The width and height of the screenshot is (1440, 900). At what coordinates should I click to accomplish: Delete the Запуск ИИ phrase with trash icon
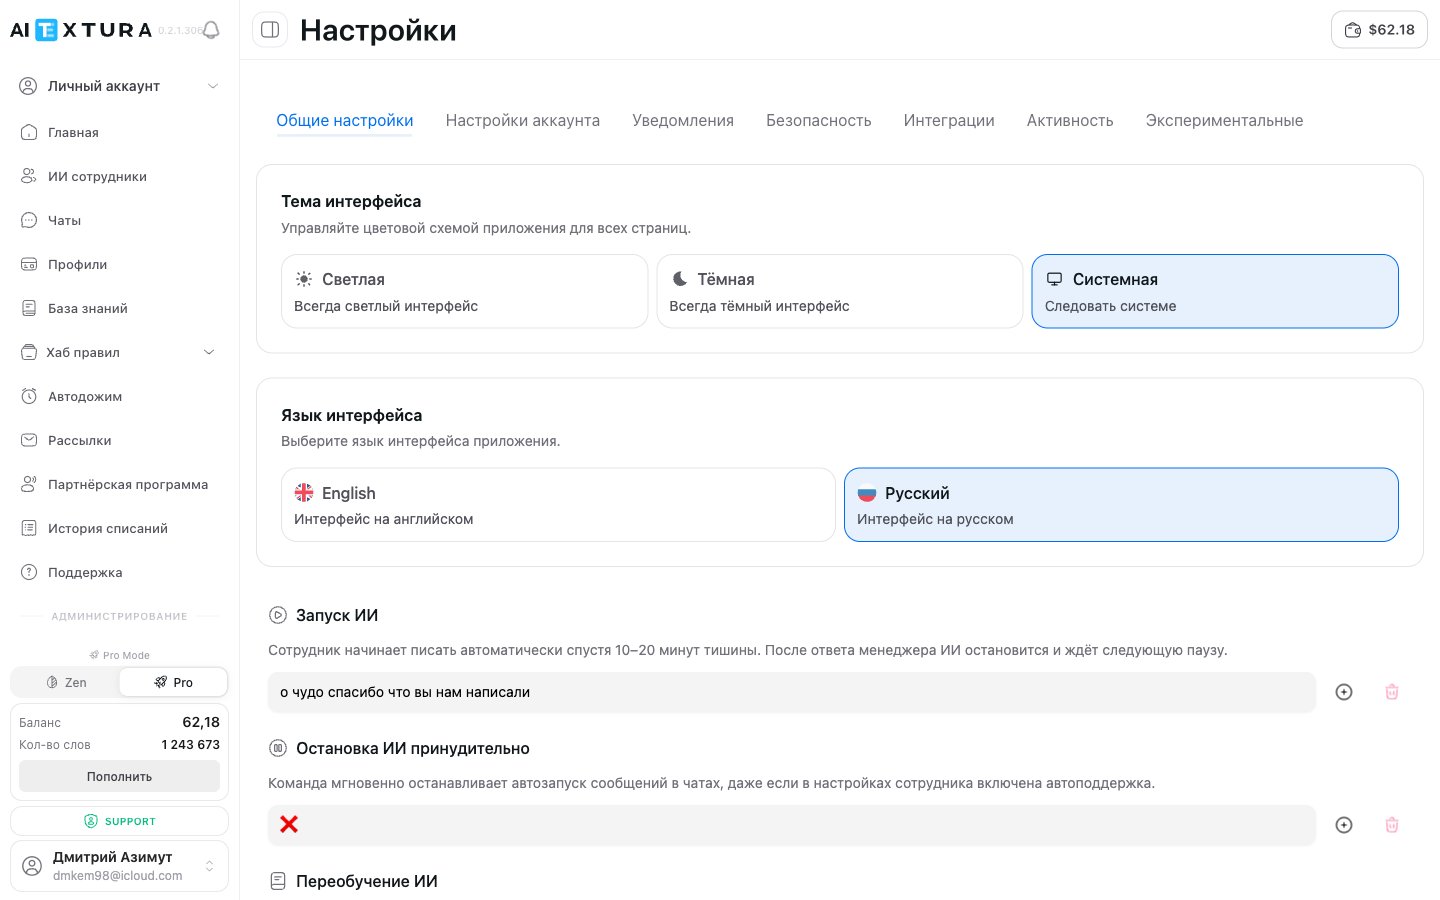(x=1391, y=692)
